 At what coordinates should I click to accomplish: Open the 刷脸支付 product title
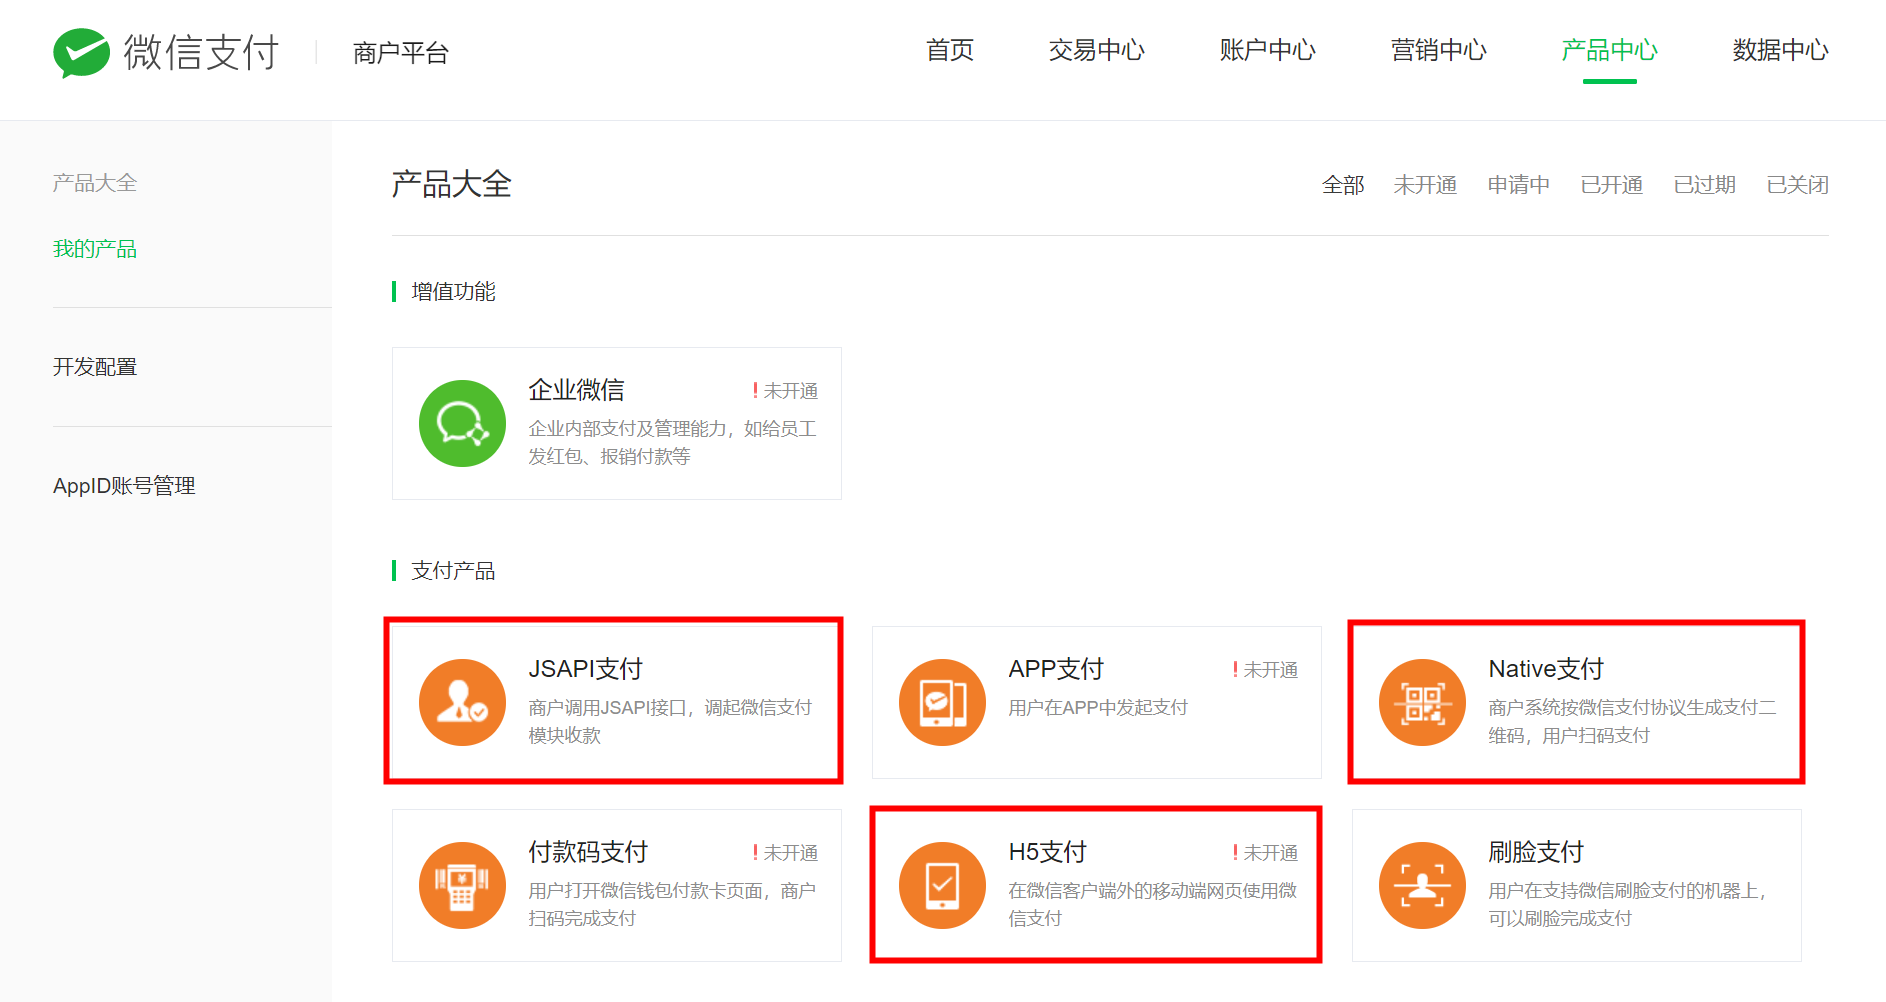pyautogui.click(x=1536, y=851)
